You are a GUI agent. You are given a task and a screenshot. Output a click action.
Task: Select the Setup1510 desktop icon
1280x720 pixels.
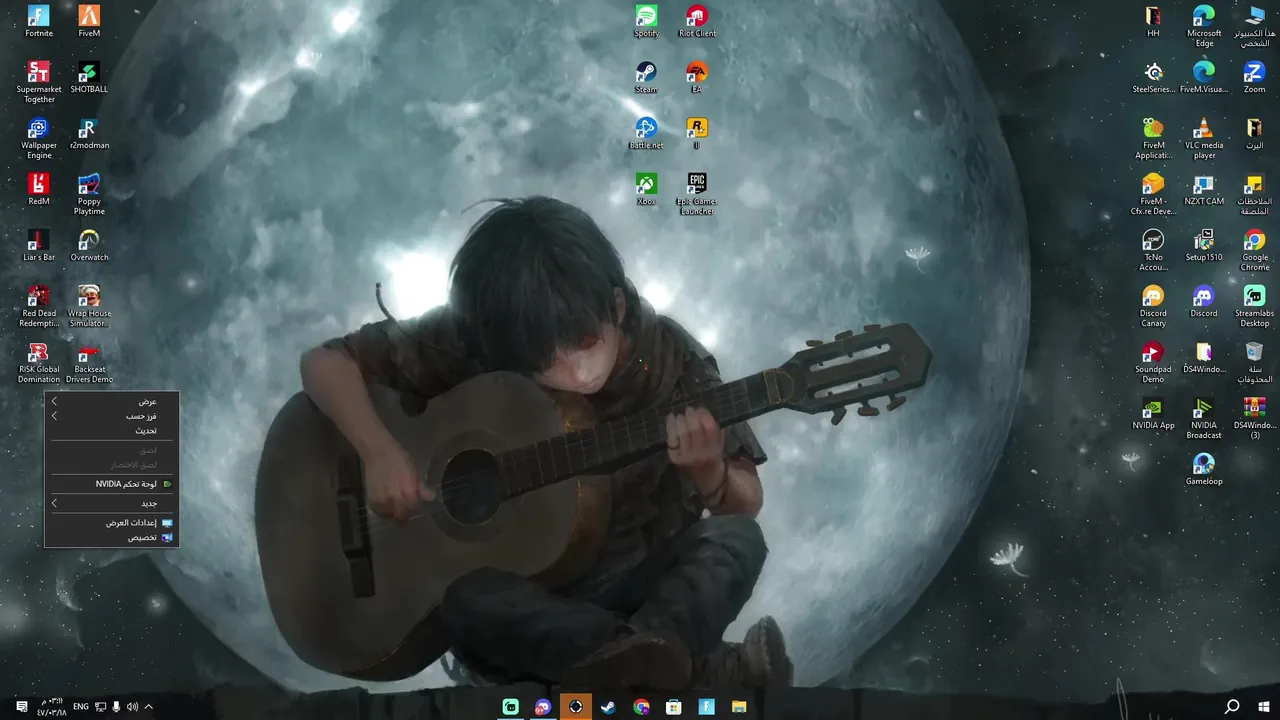pyautogui.click(x=1204, y=245)
